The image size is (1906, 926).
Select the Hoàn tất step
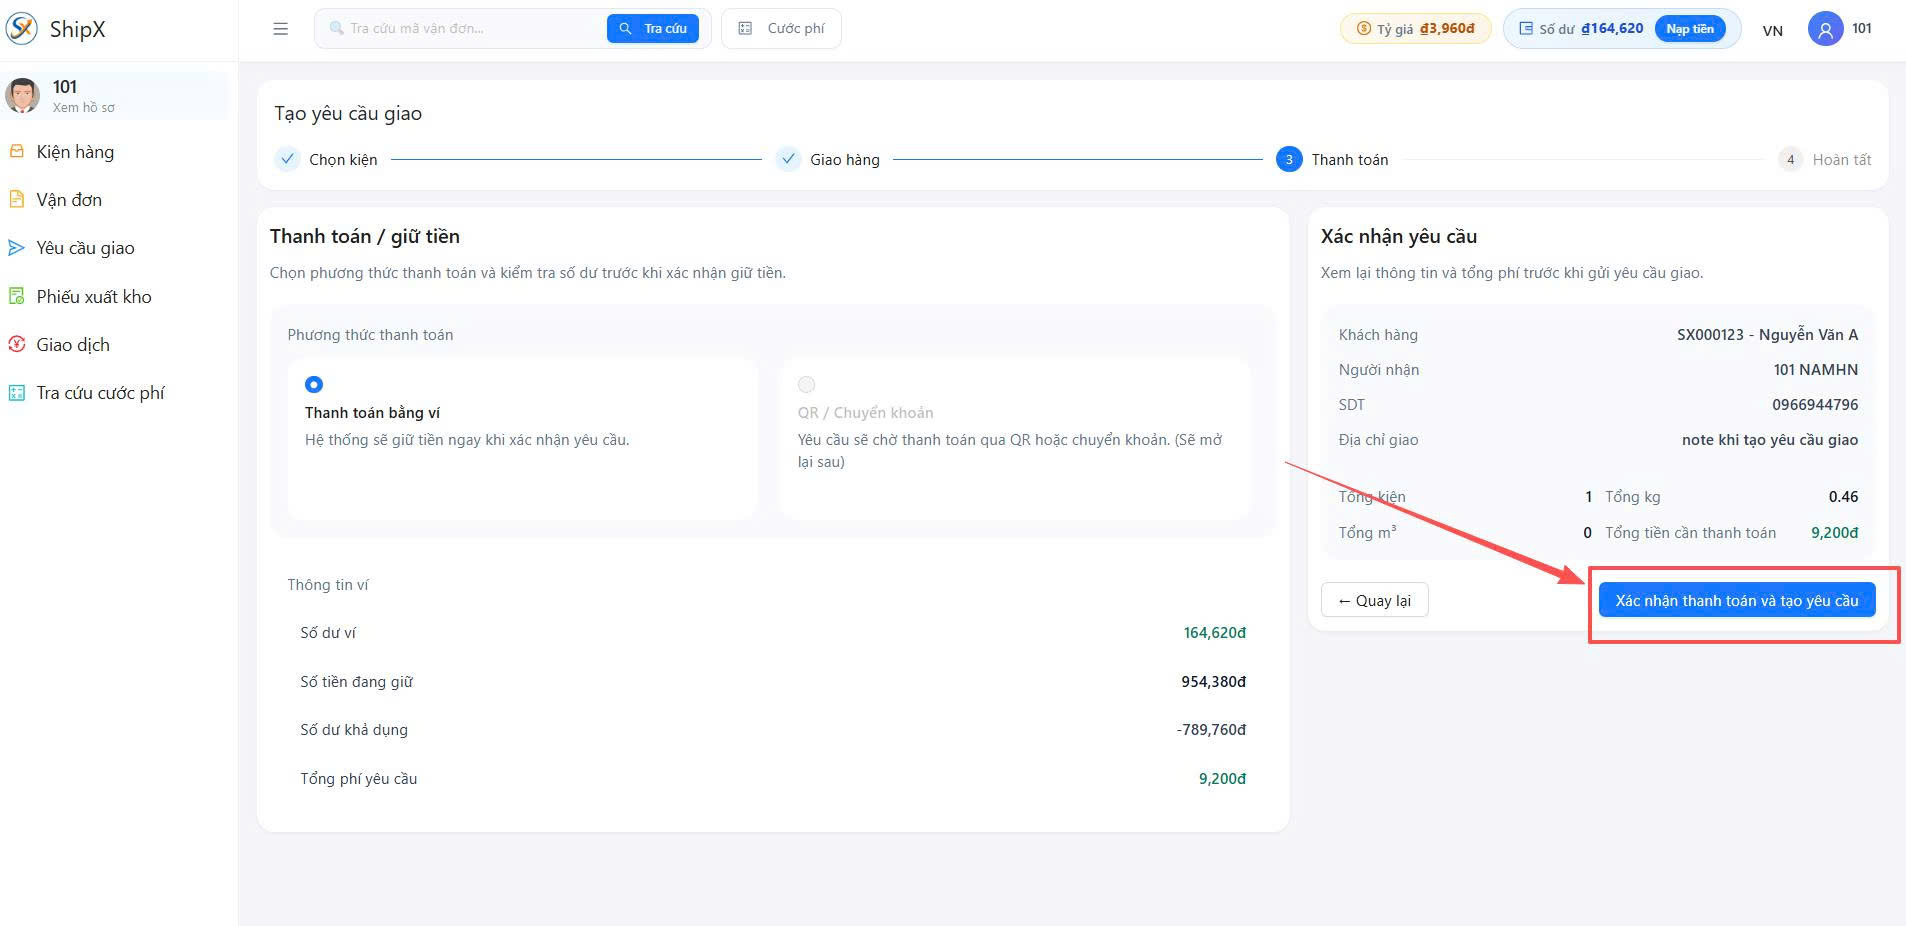(1825, 160)
